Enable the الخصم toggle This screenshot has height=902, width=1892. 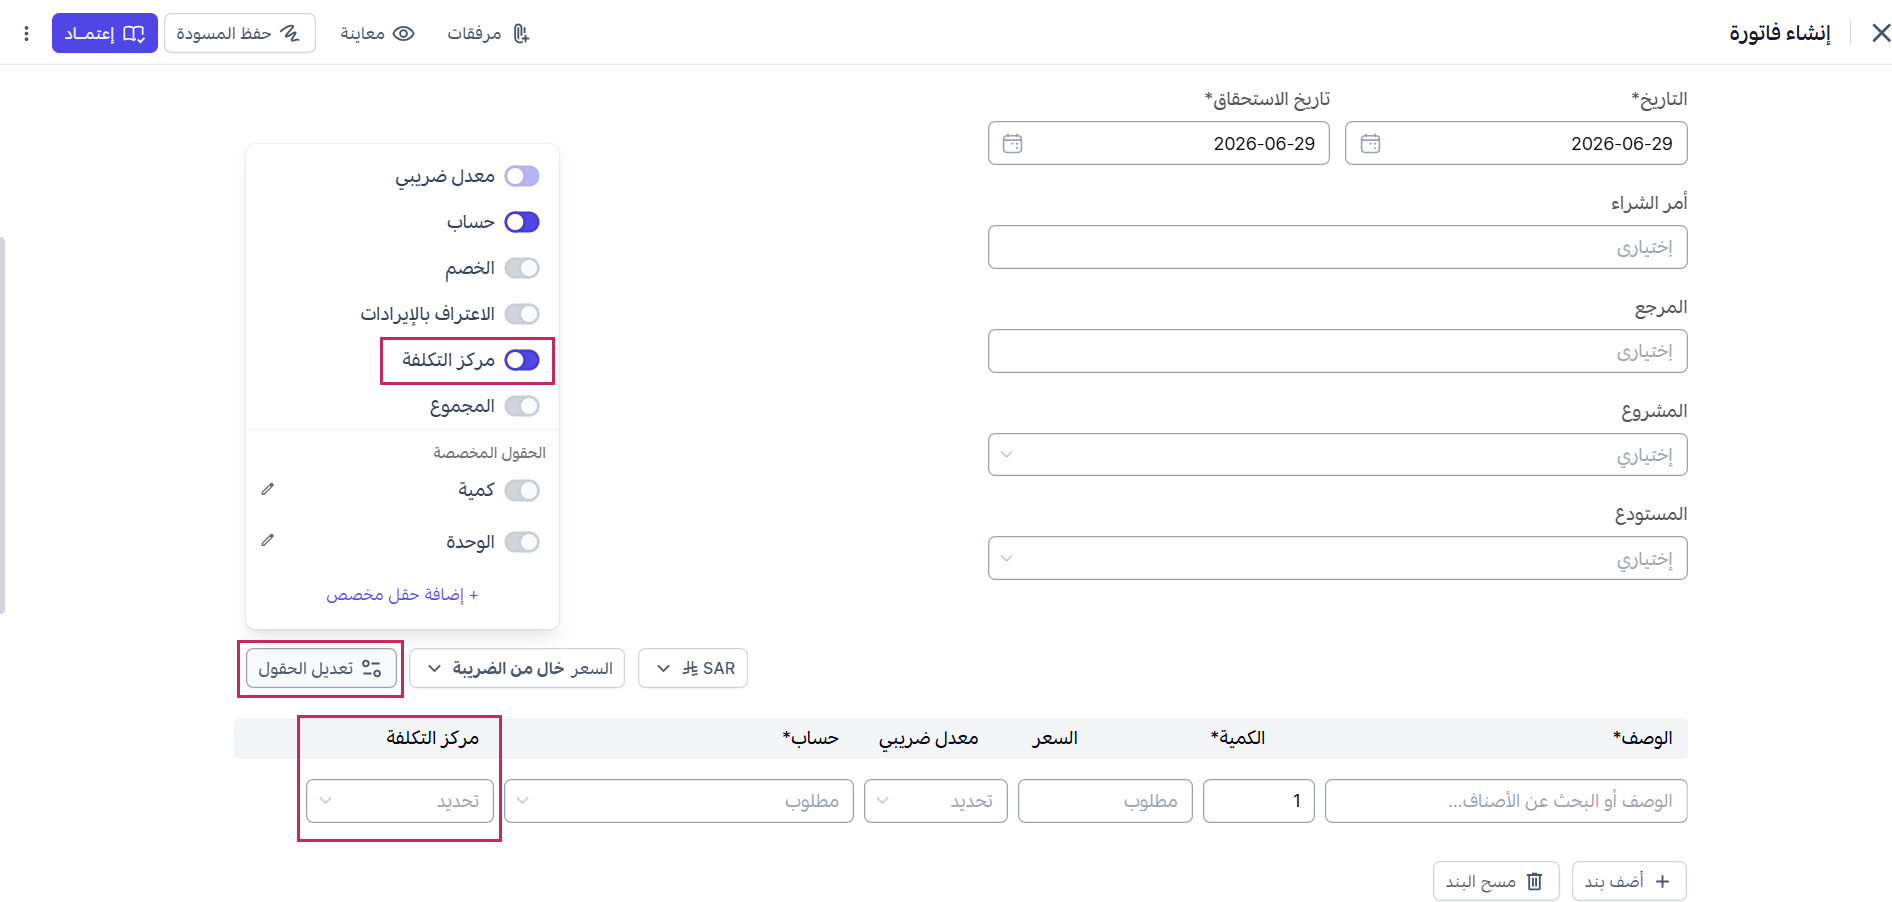coord(522,268)
